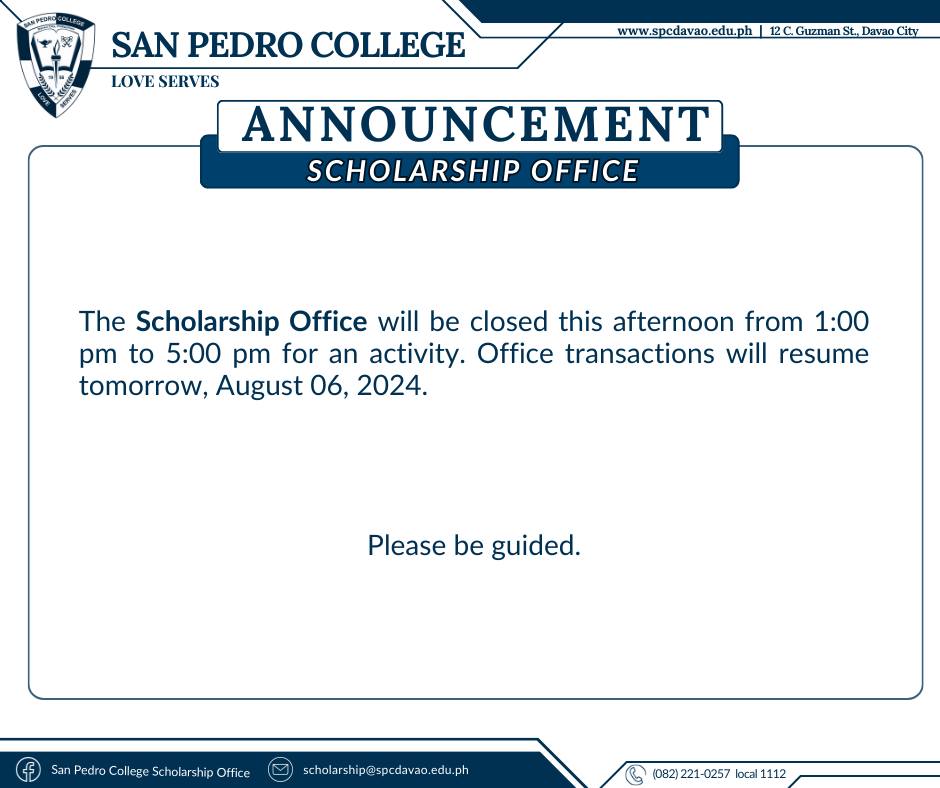This screenshot has height=788, width=940.
Task: Click the August 06, 2024 date text
Action: [x=321, y=386]
